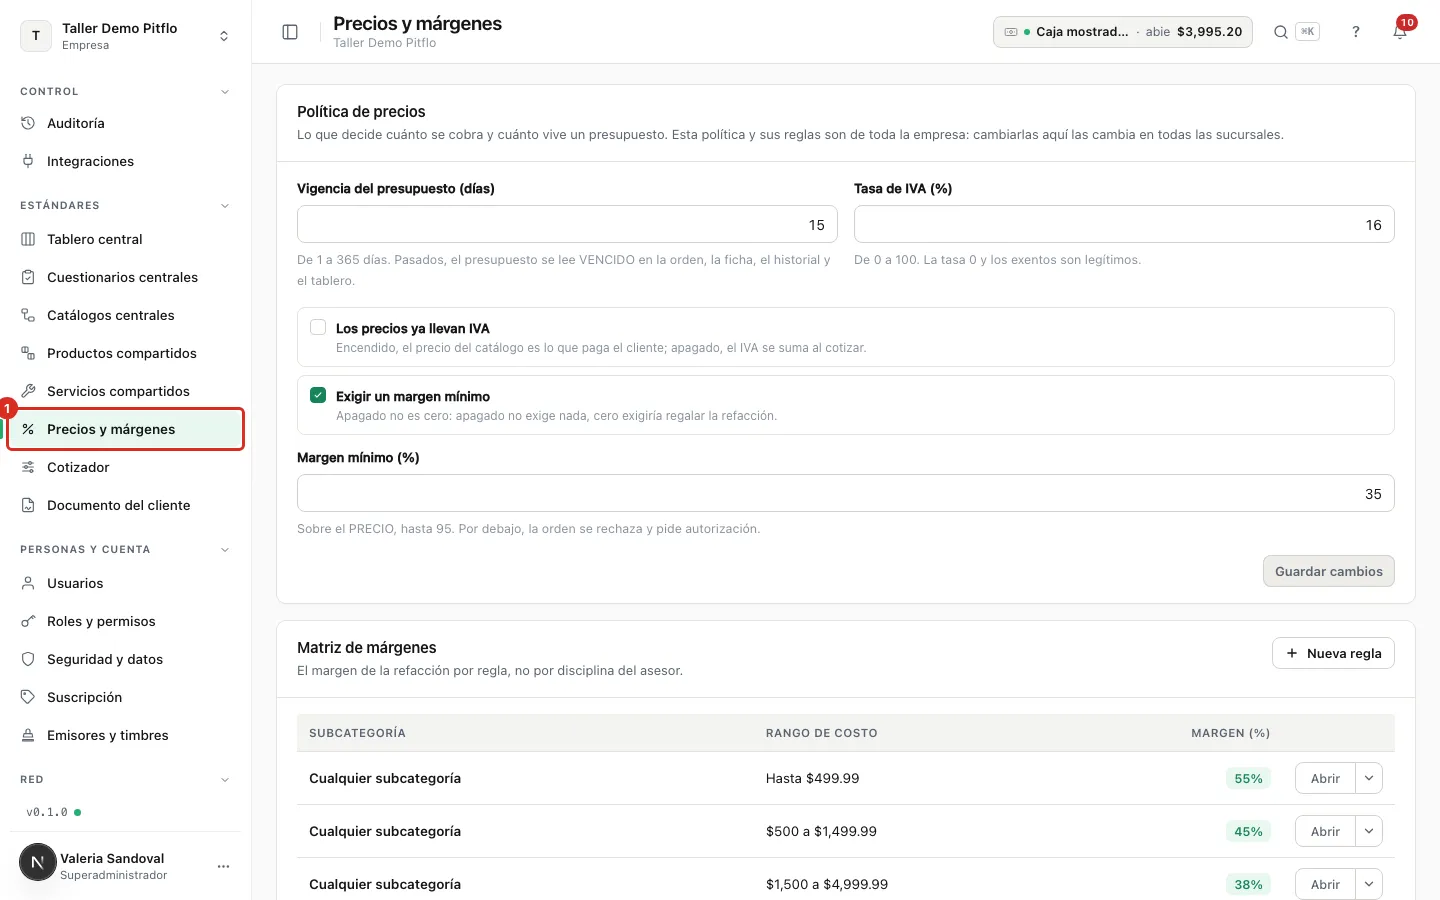The image size is (1440, 900).
Task: Open dropdown arrow for the 55% margin rule
Action: click(x=1369, y=778)
